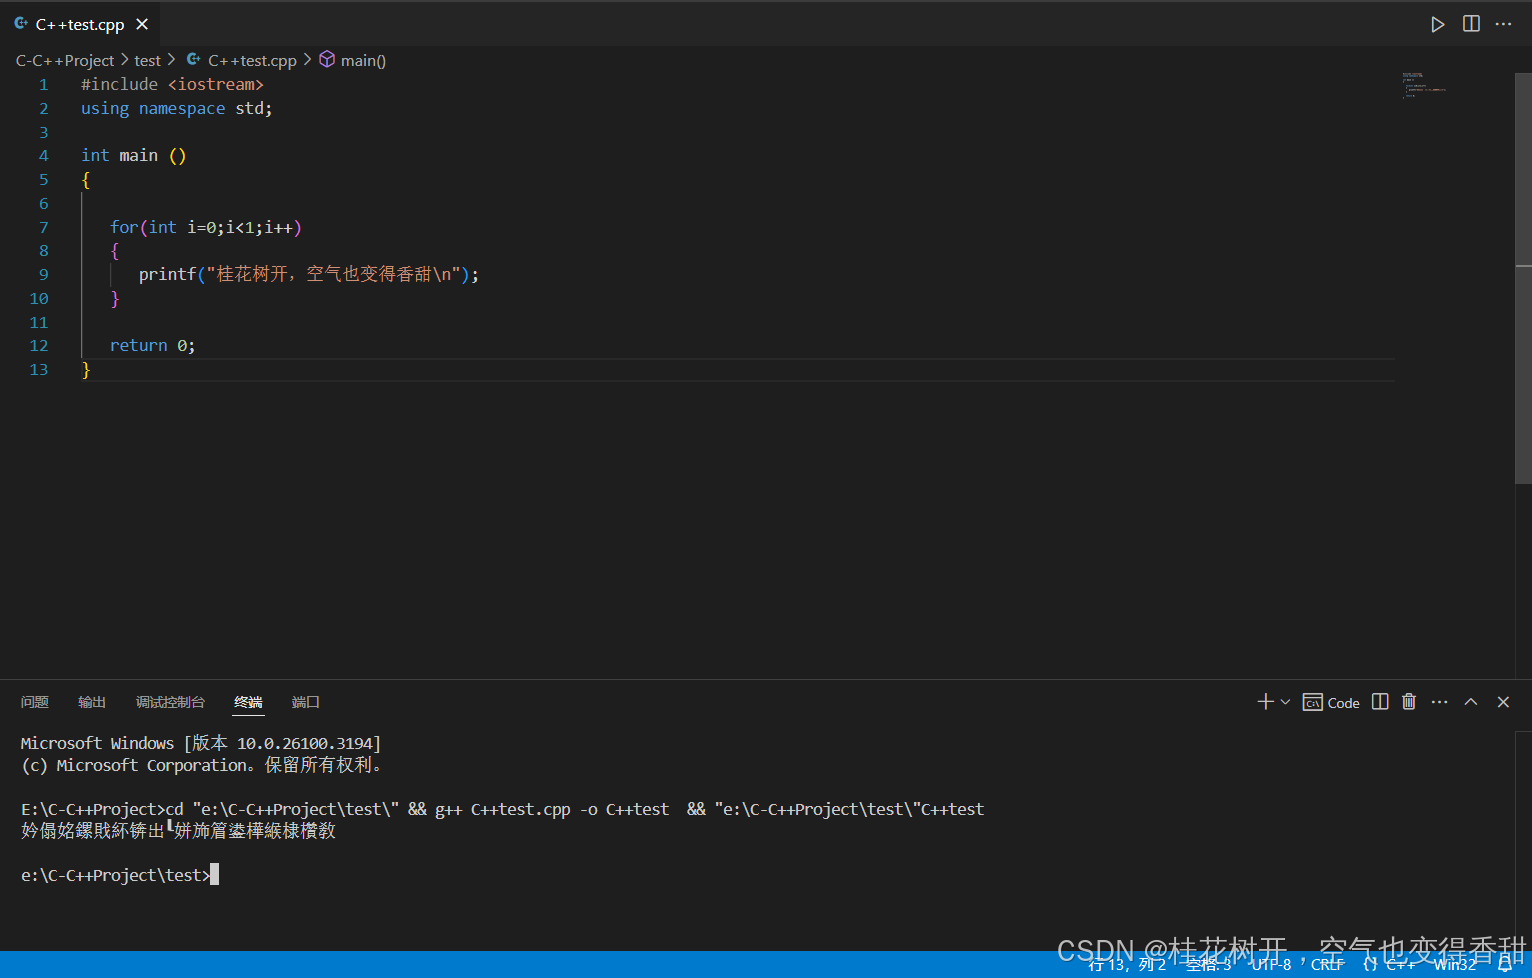Click the Microsoft Windows version line in terminal
This screenshot has width=1532, height=978.
click(x=201, y=743)
